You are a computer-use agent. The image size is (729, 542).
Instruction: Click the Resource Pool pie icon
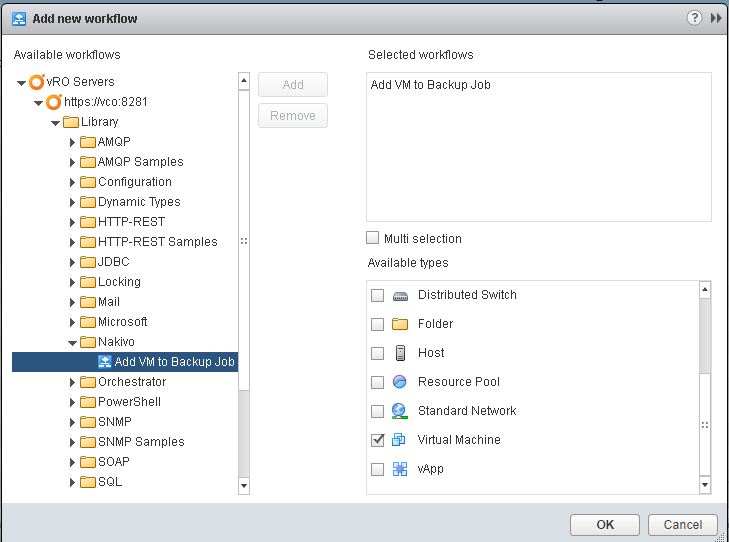[400, 382]
